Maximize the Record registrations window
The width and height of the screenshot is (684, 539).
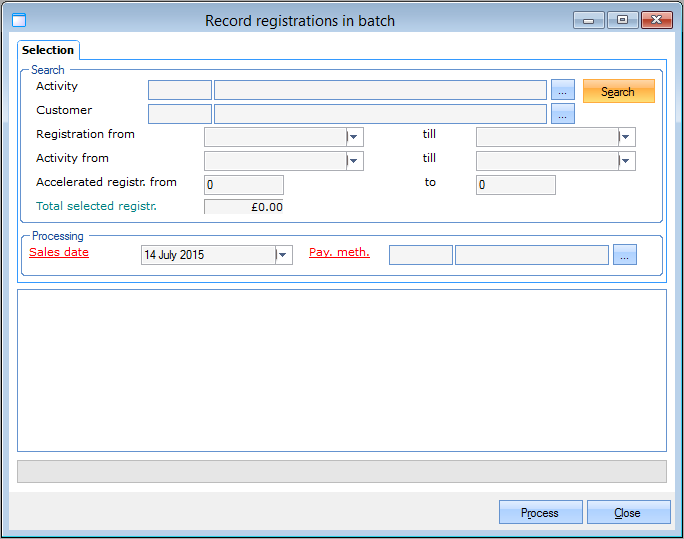pos(622,20)
